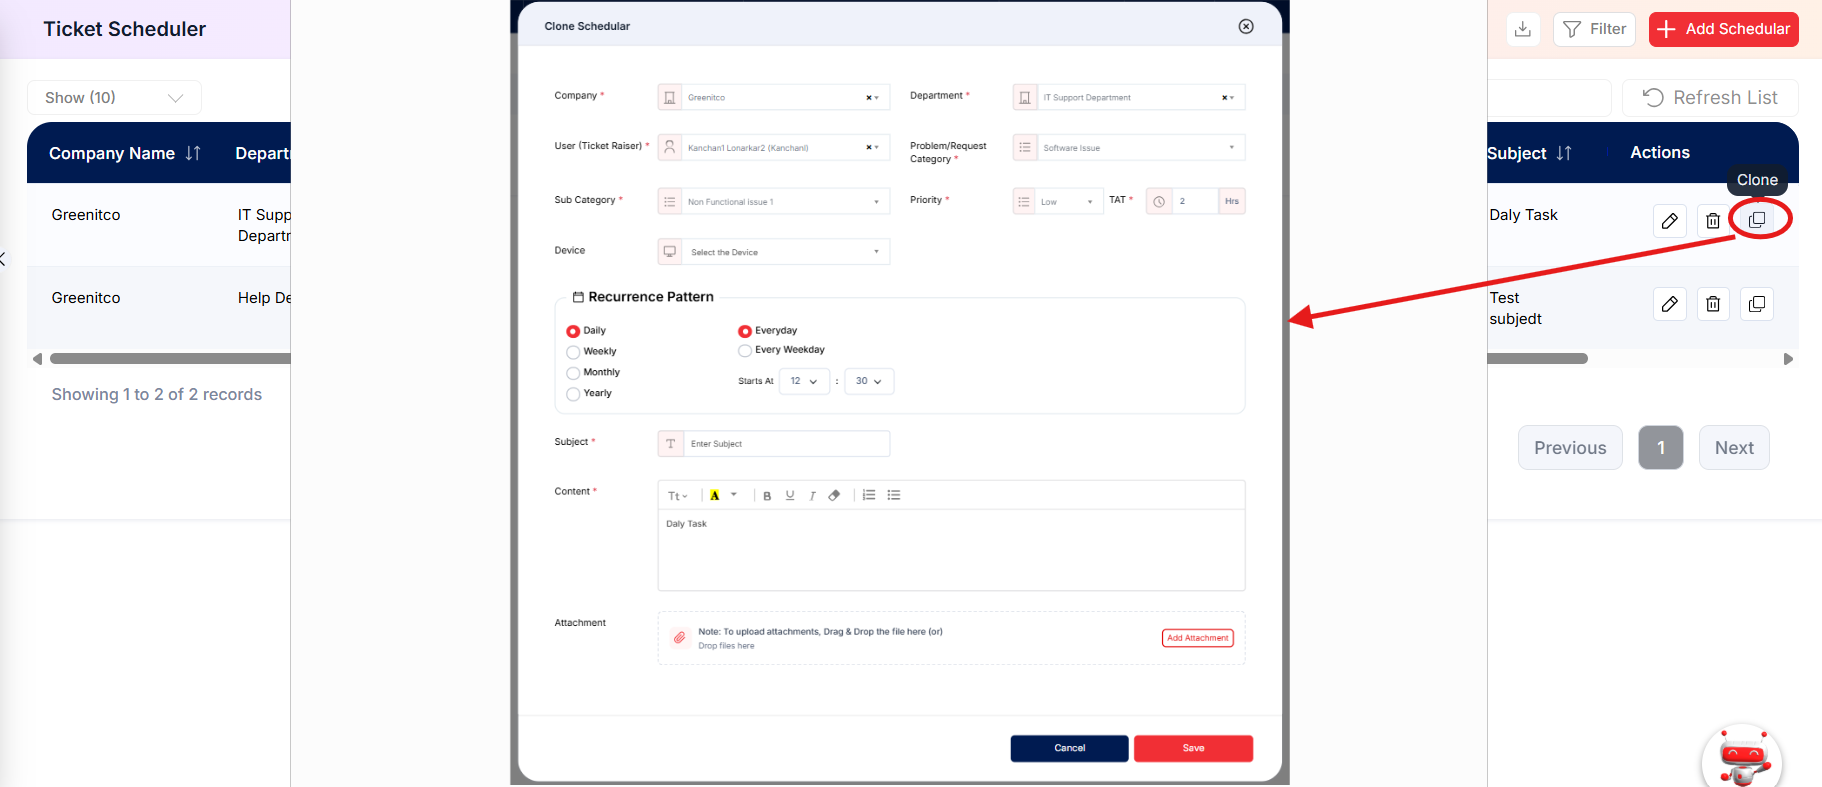
Task: Toggle italic formatting in Content editor
Action: click(812, 495)
